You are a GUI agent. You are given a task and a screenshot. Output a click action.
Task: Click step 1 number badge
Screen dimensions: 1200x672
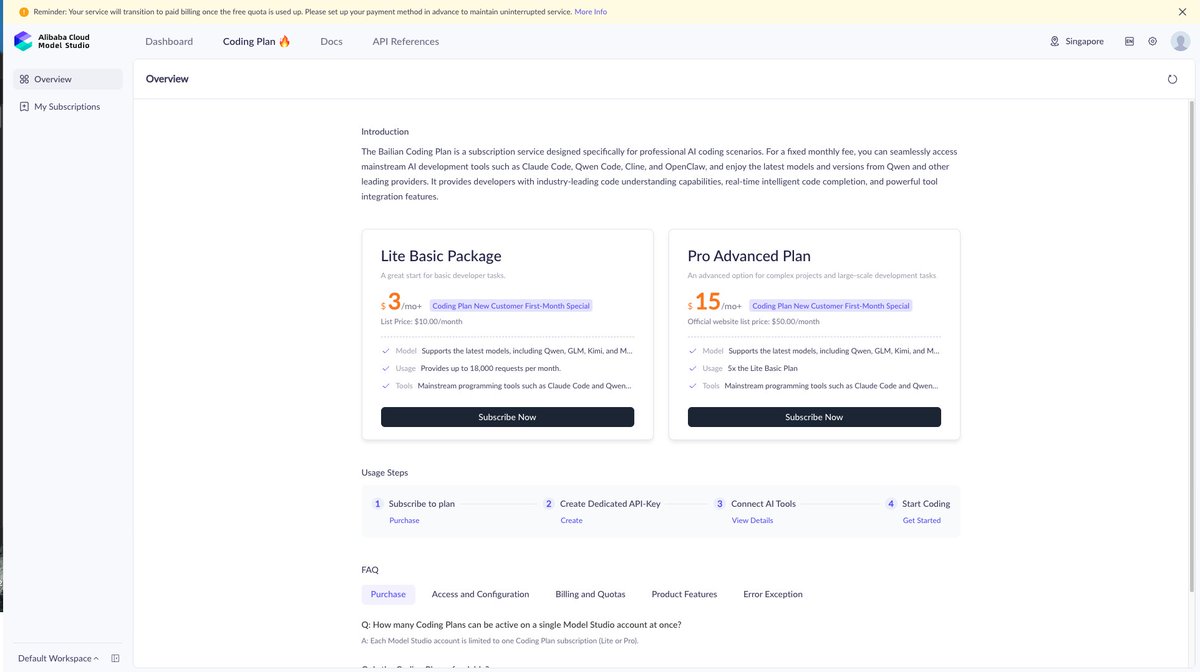pos(377,504)
